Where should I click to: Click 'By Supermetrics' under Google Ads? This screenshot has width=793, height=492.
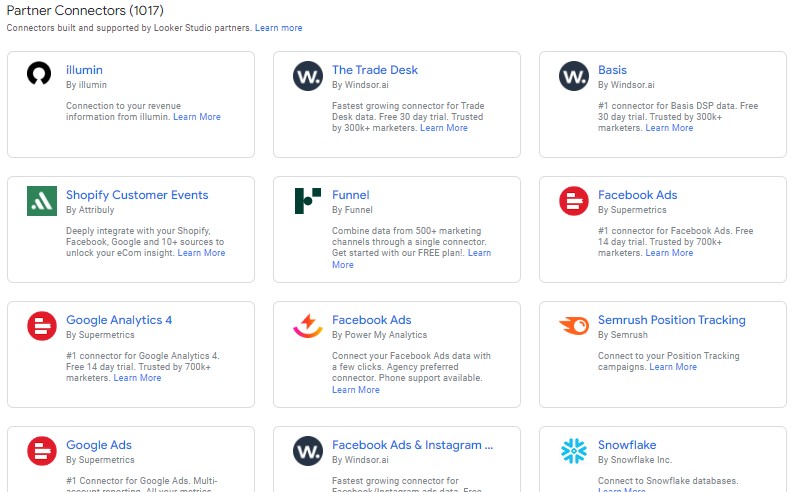click(100, 460)
